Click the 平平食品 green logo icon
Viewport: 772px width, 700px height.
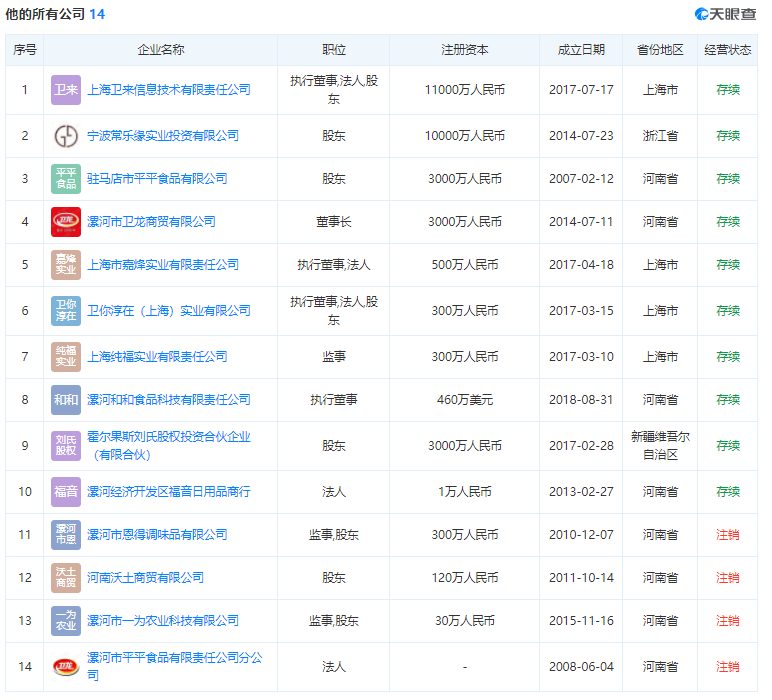click(66, 179)
